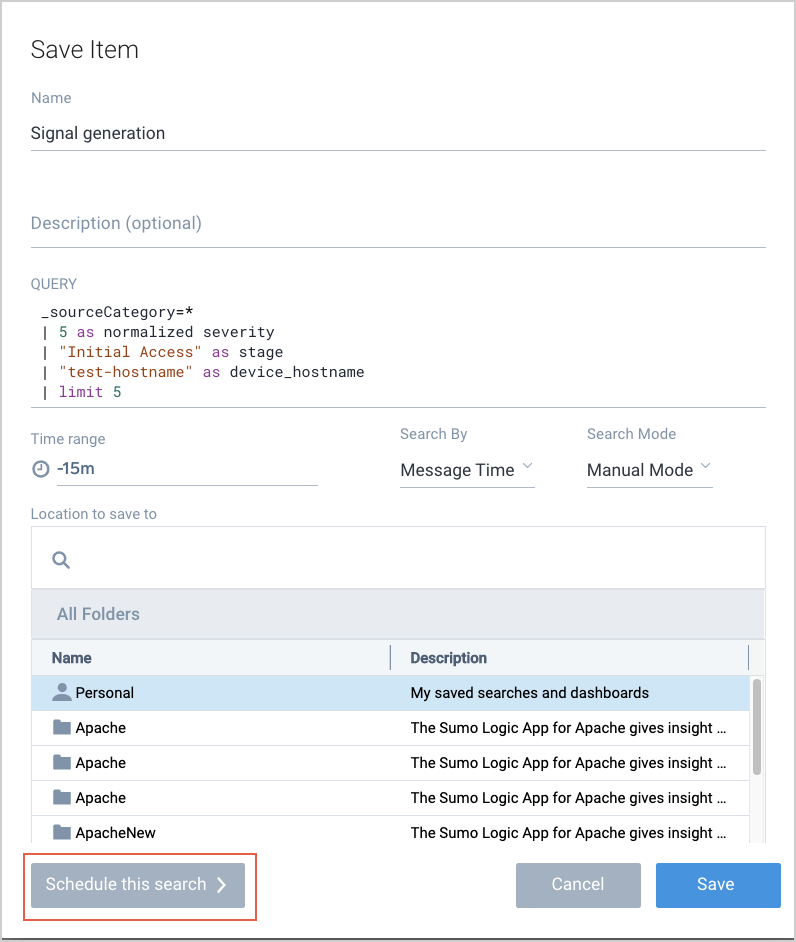Click the Personal user icon

coord(62,692)
